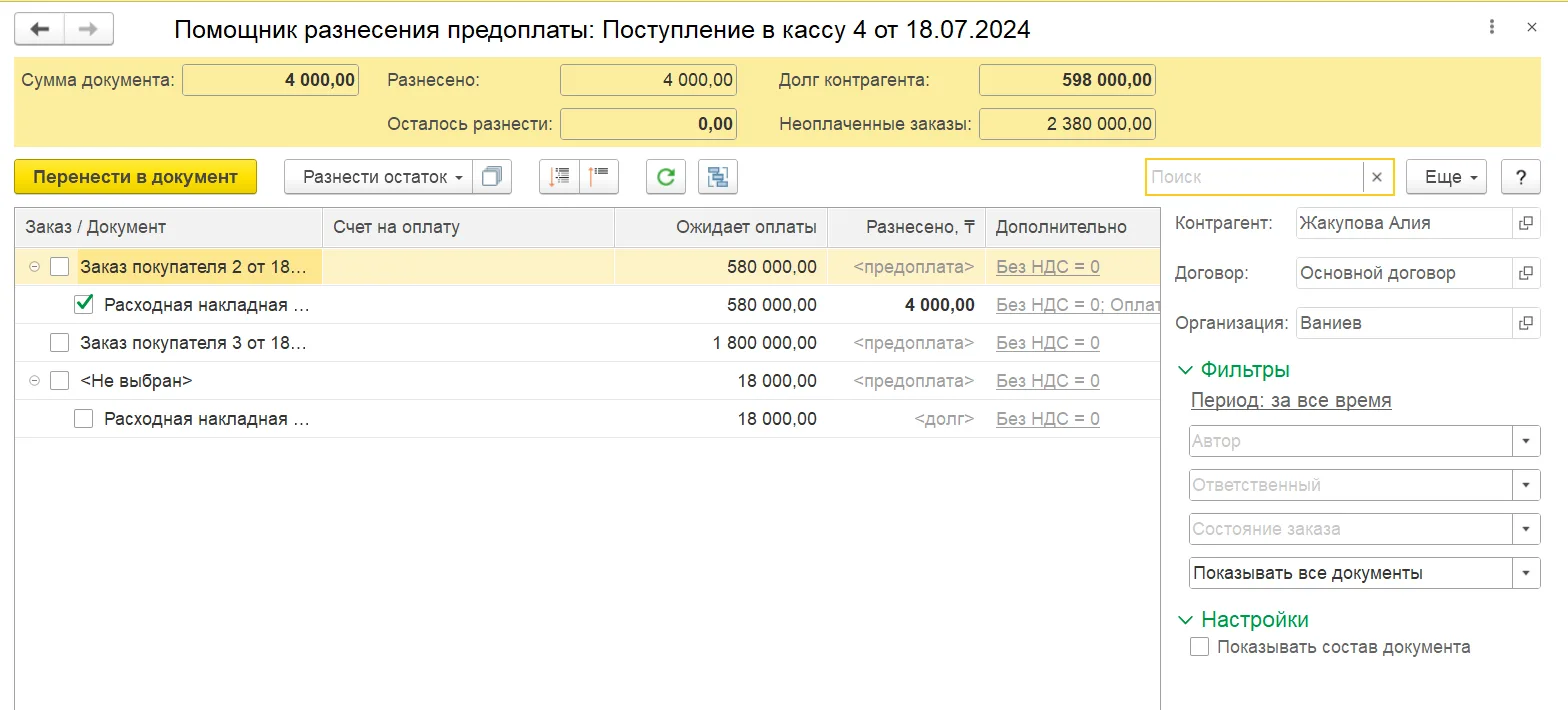Tick the <Не выбран> row checkbox
1568x710 pixels.
(x=60, y=381)
